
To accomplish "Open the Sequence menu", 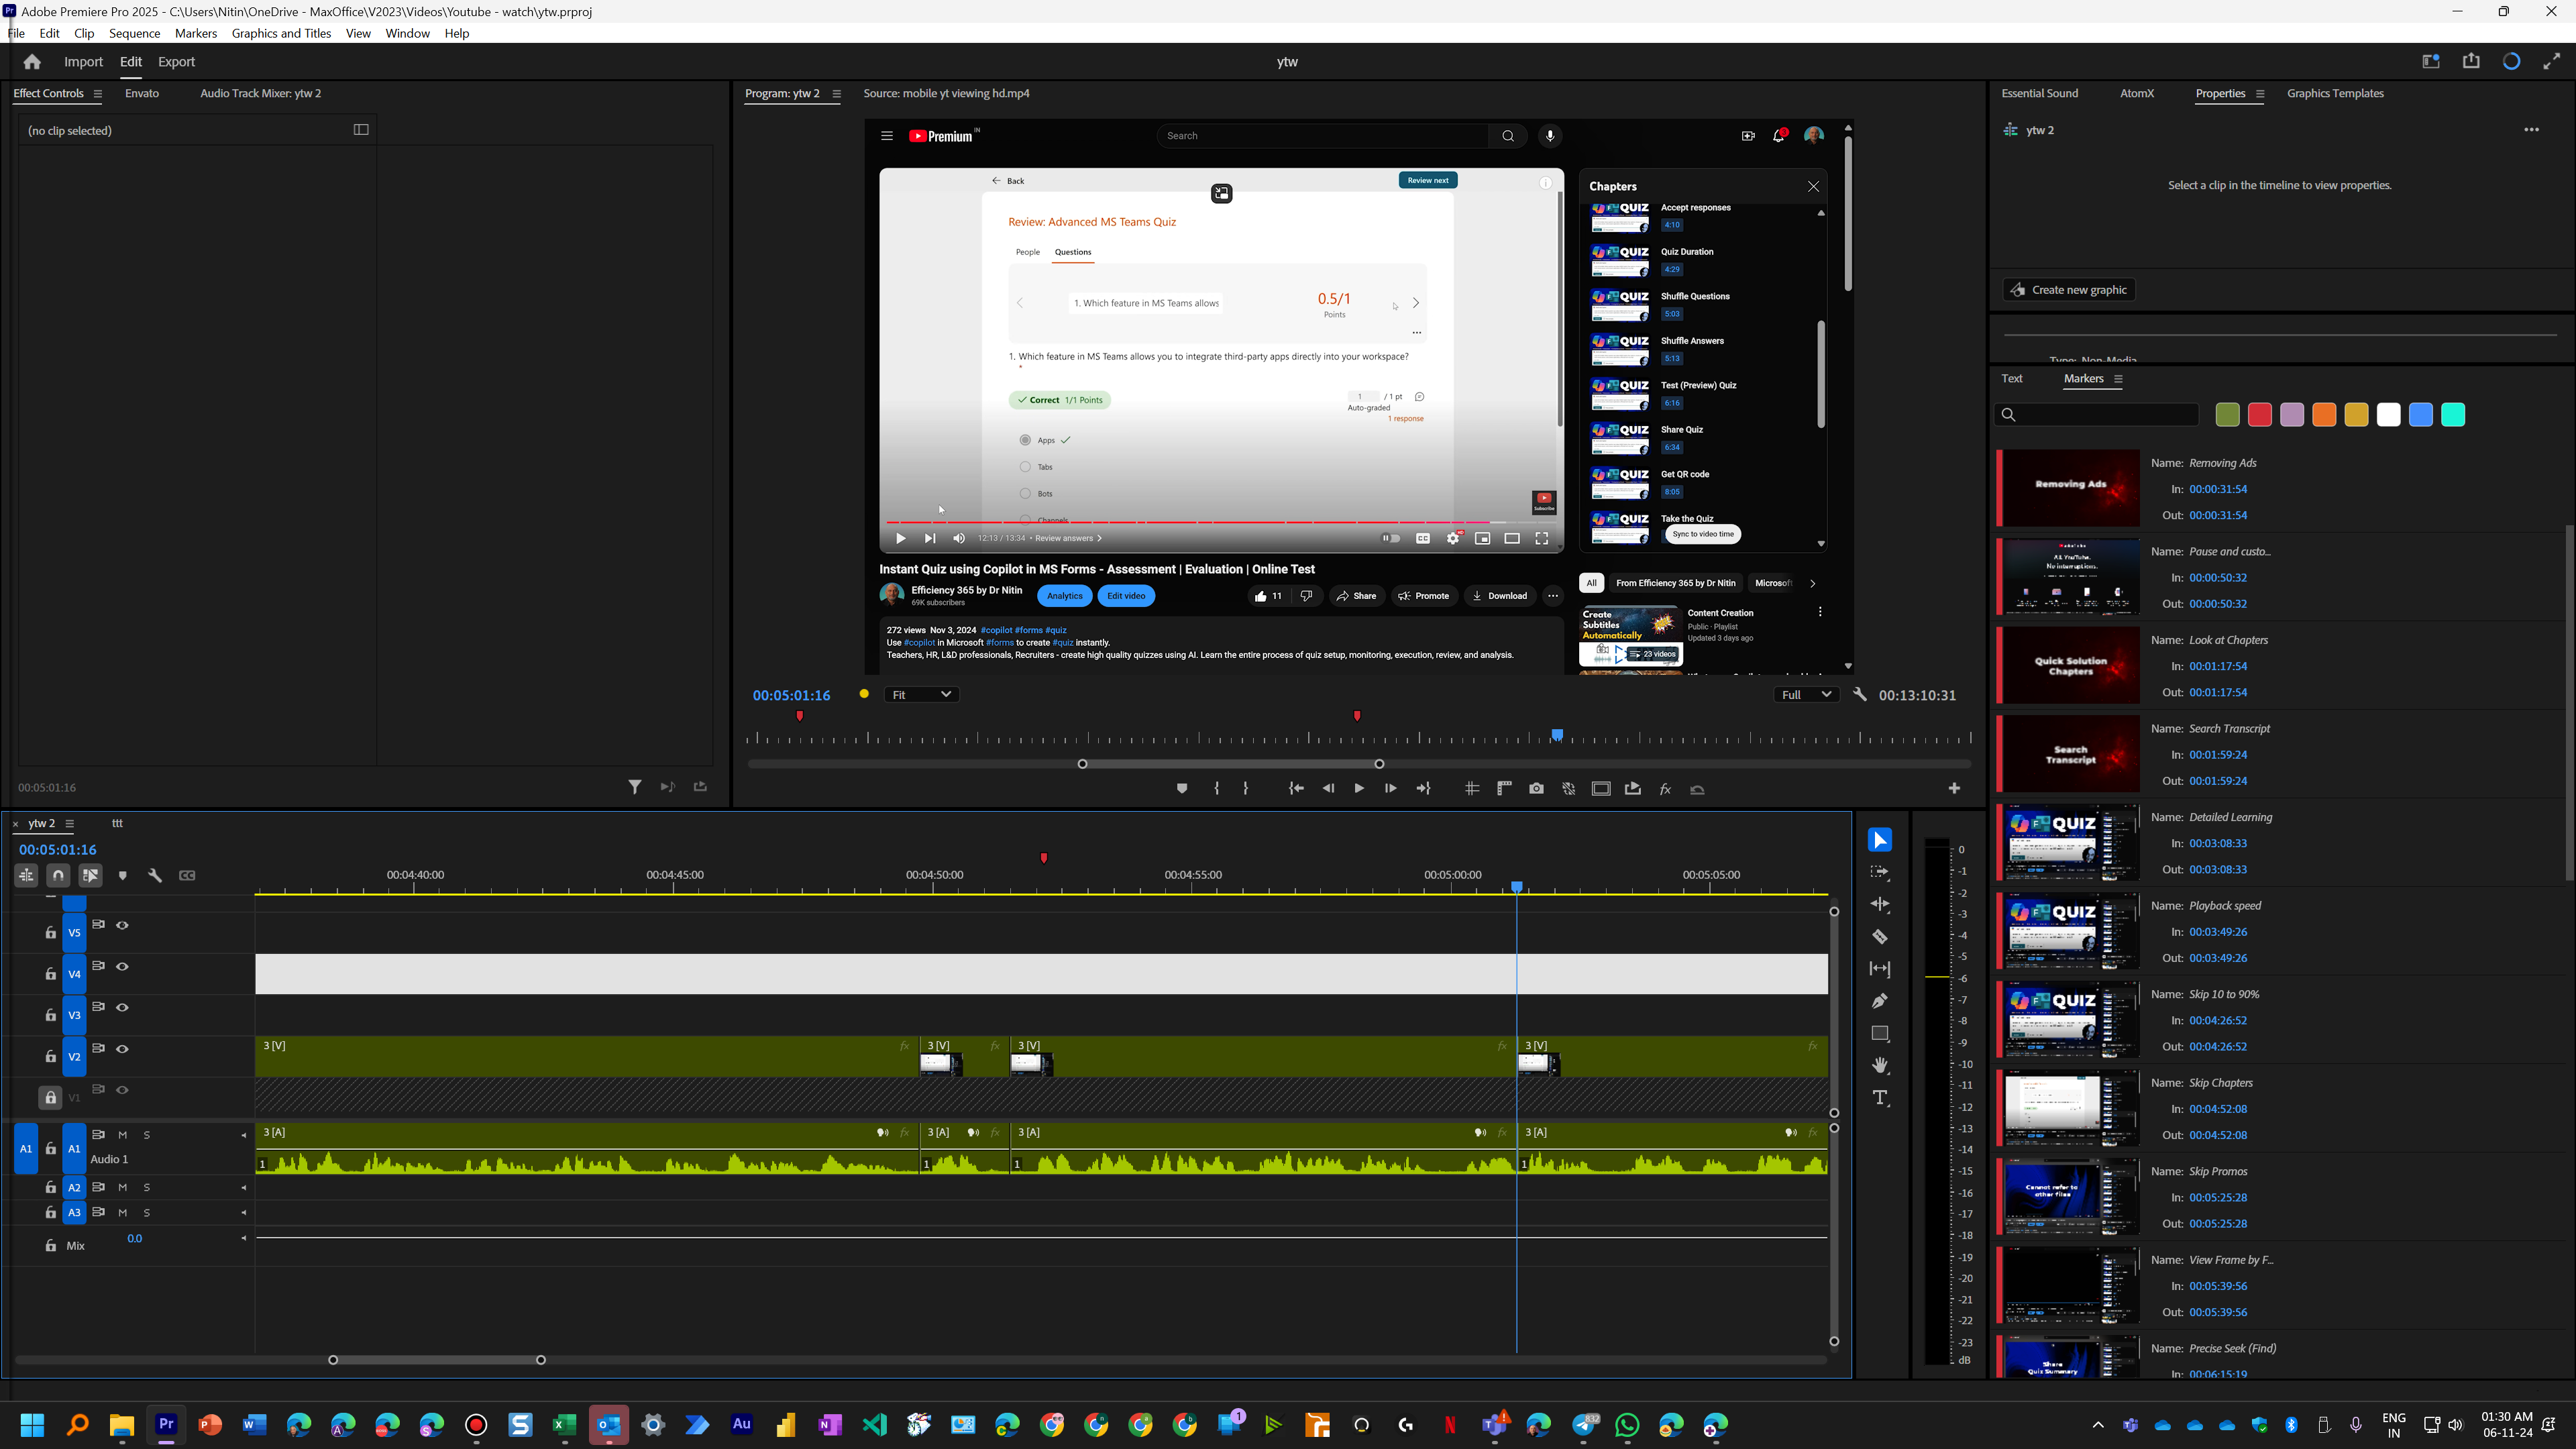I will [135, 33].
